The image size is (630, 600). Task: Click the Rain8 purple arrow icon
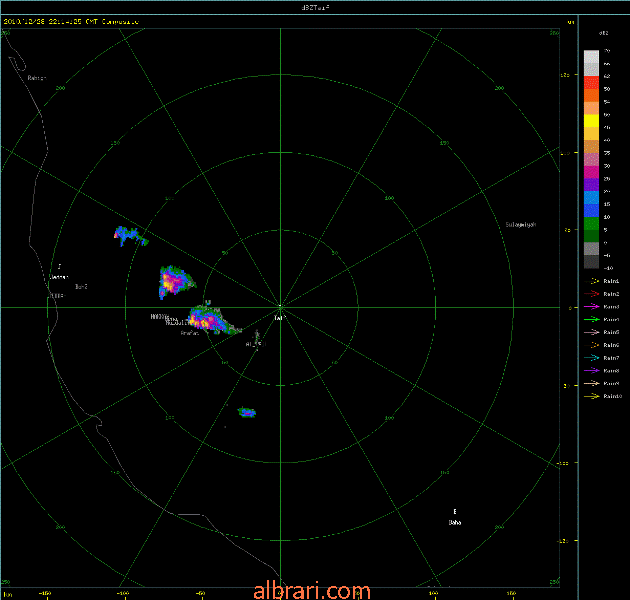point(592,371)
